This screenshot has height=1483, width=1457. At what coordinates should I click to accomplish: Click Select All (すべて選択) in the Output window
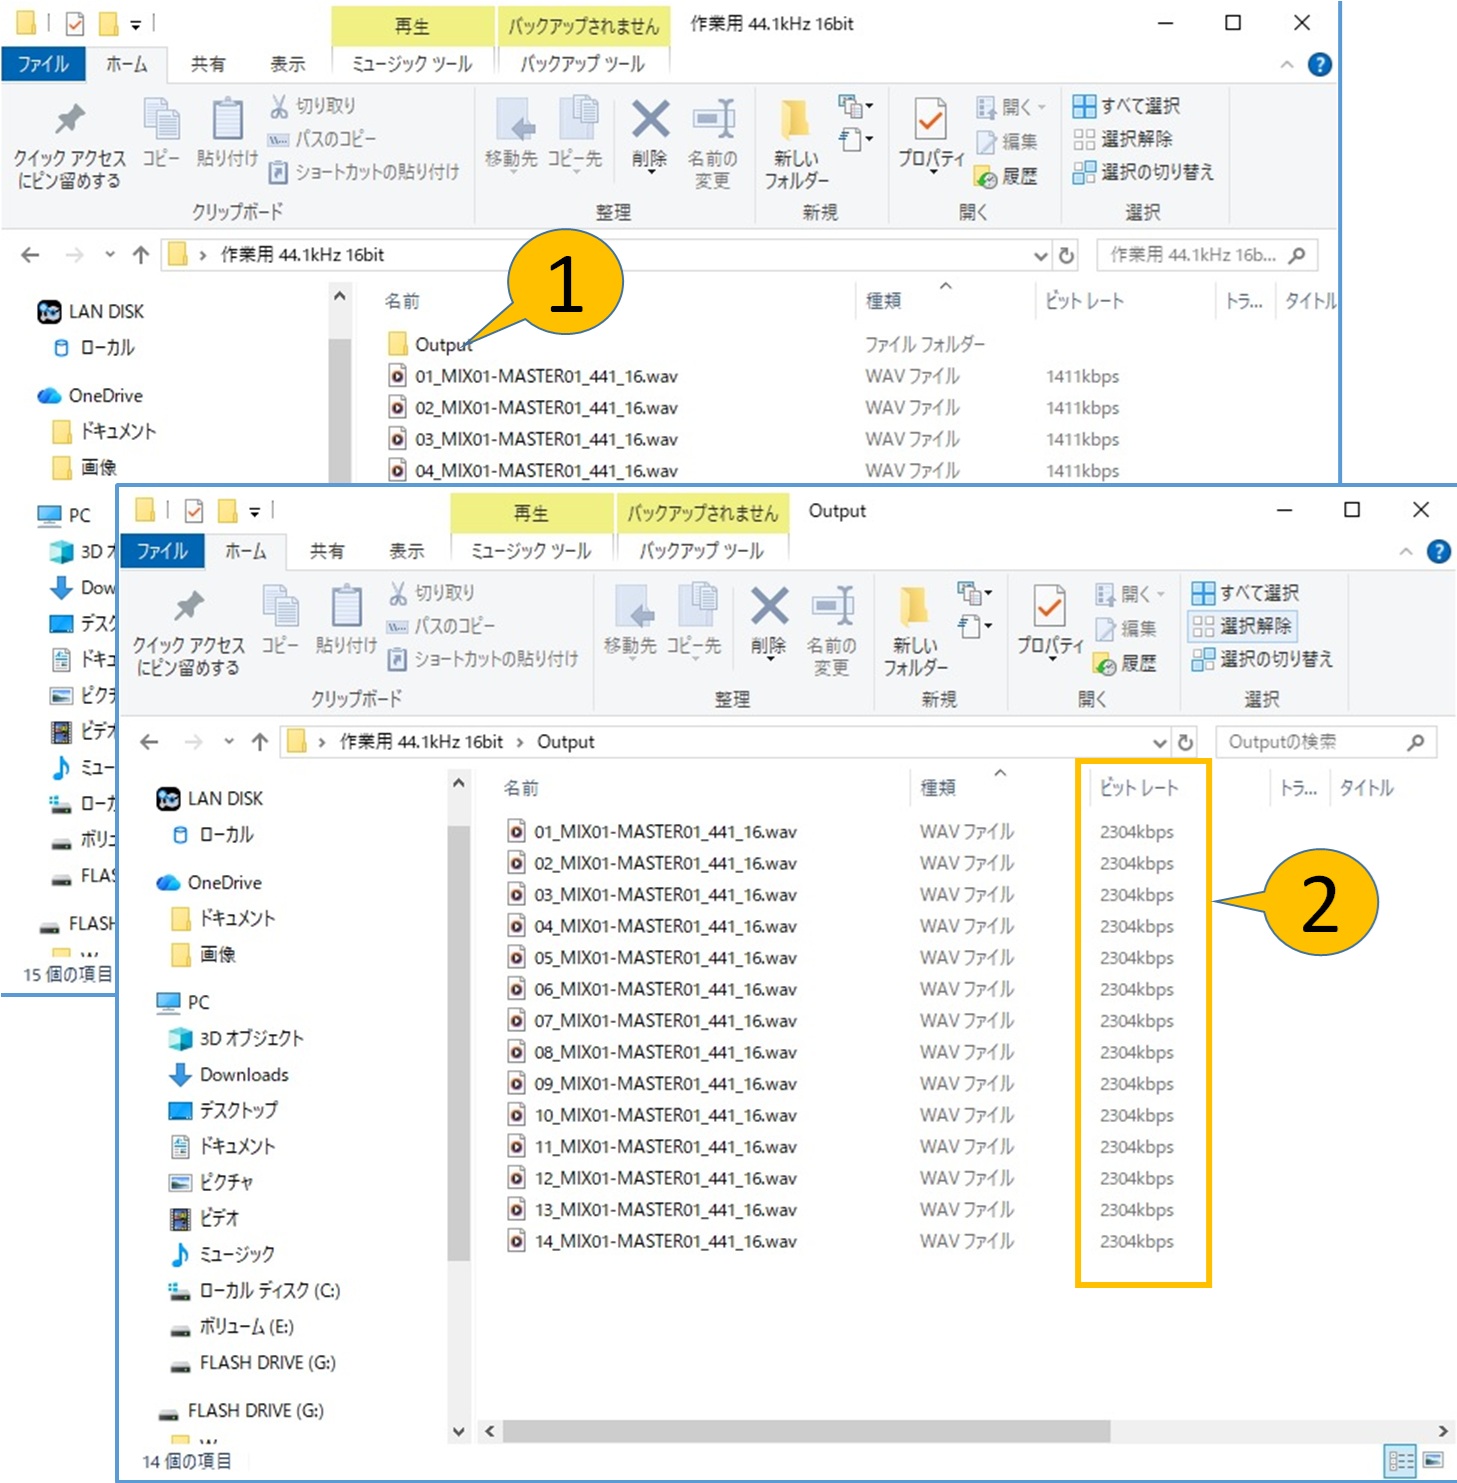tap(1245, 593)
